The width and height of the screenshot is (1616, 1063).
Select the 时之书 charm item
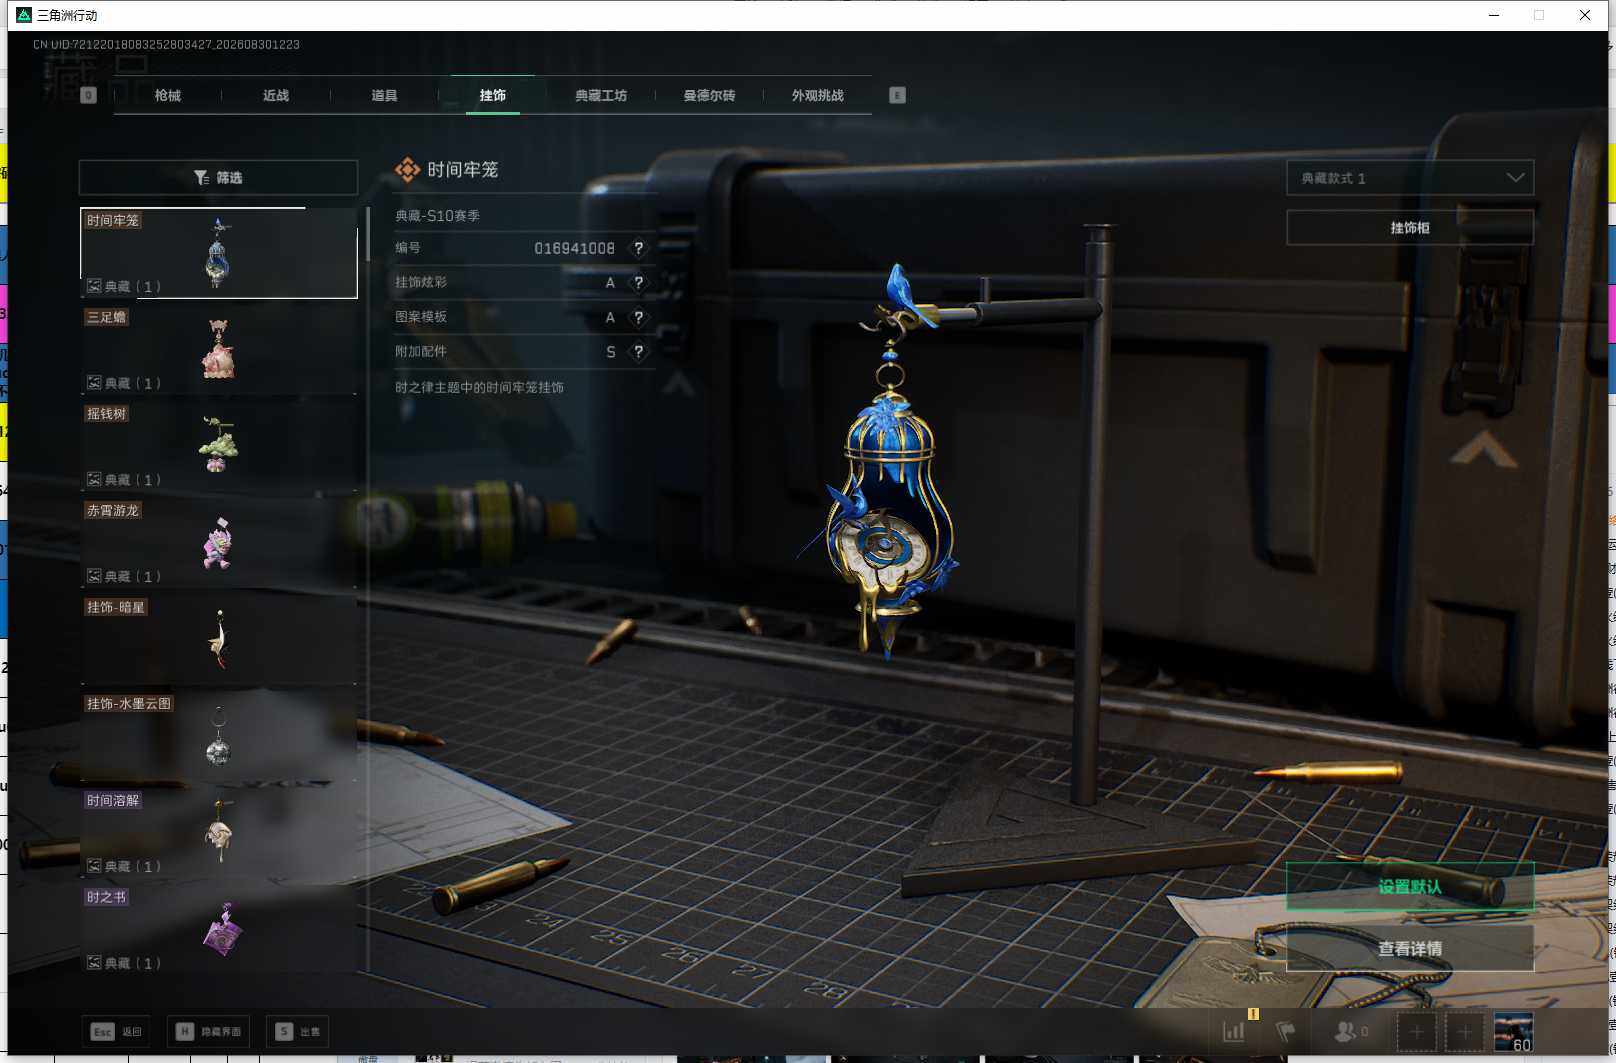tap(219, 930)
